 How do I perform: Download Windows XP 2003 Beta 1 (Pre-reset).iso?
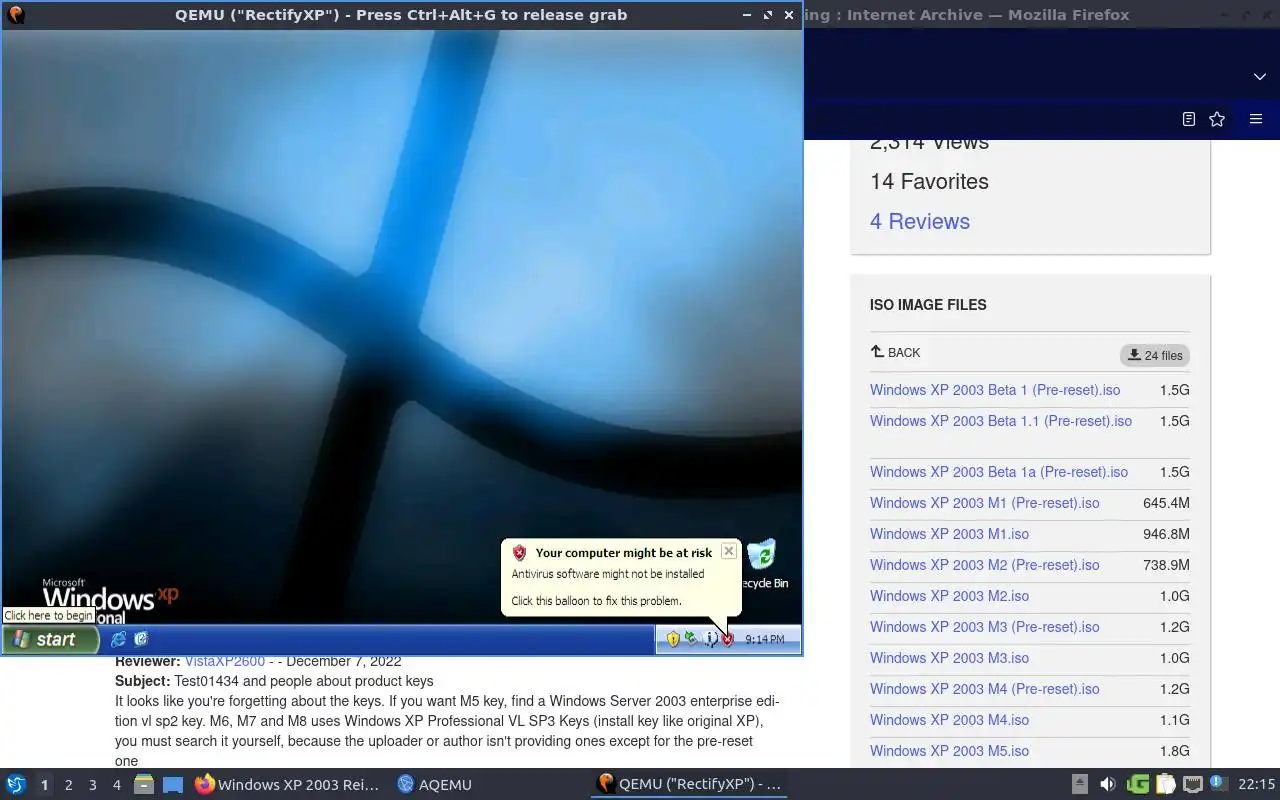point(995,390)
